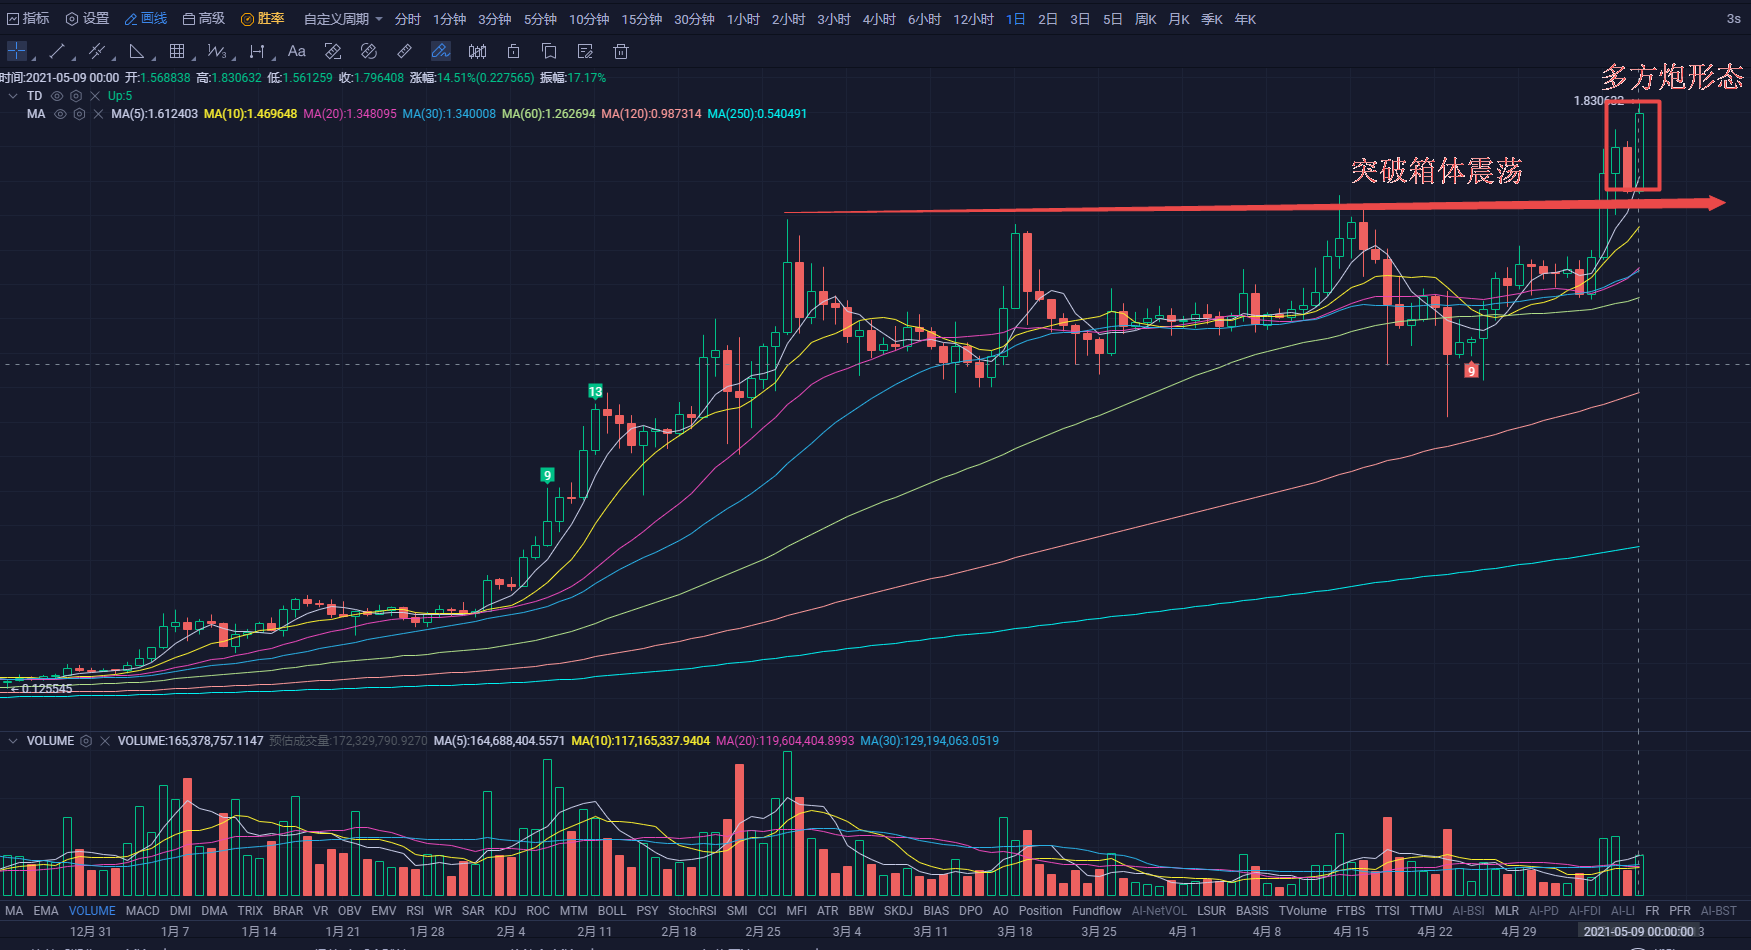This screenshot has width=1751, height=950.
Task: Collapse the VOLUME panel chevron
Action: tap(13, 741)
